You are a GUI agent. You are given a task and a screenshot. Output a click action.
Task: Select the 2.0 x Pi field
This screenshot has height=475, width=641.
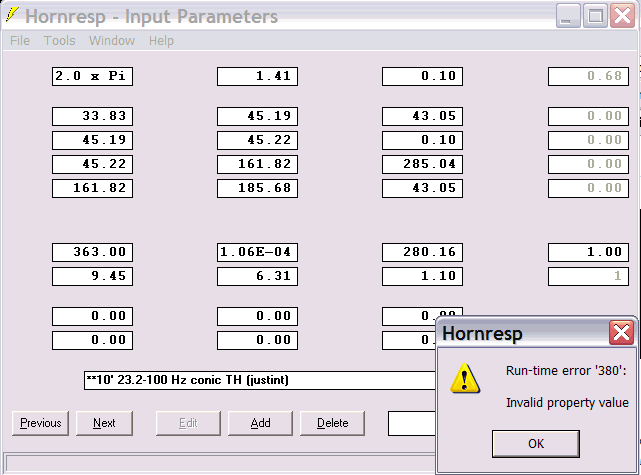pos(92,76)
